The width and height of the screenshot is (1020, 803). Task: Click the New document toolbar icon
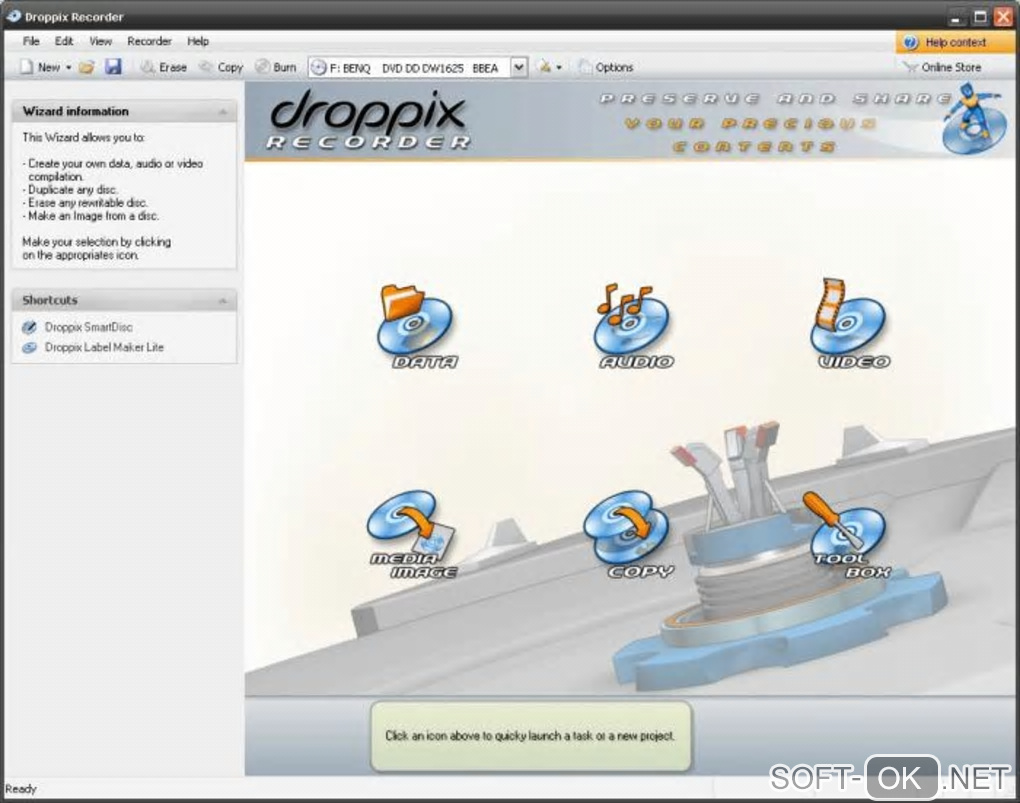[x=26, y=67]
